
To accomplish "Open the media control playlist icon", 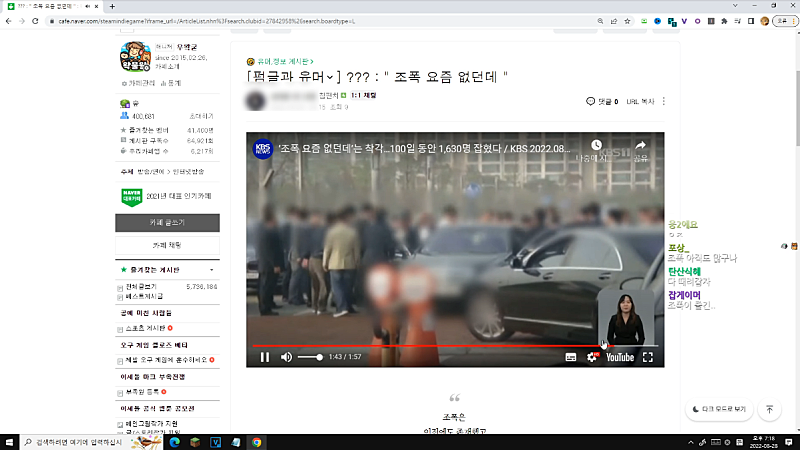I will coord(738,21).
